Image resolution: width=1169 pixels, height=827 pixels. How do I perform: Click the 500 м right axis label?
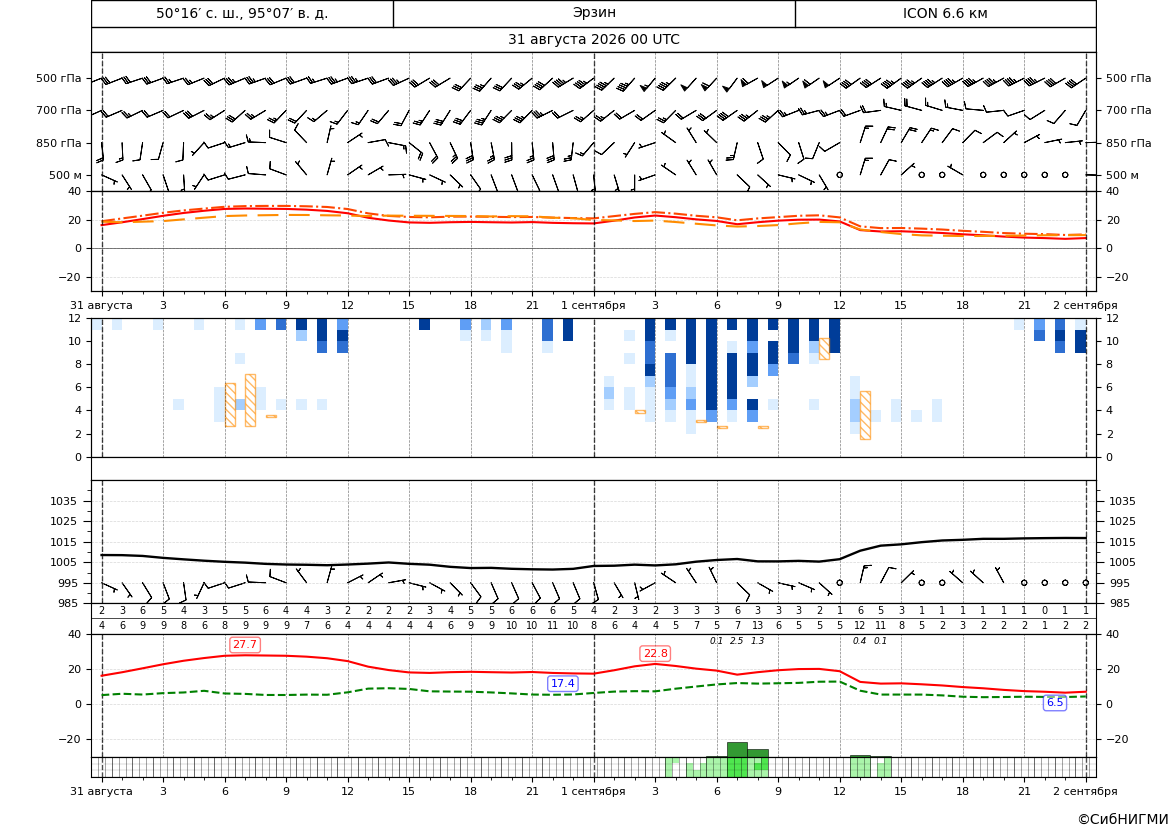pyautogui.click(x=1122, y=175)
